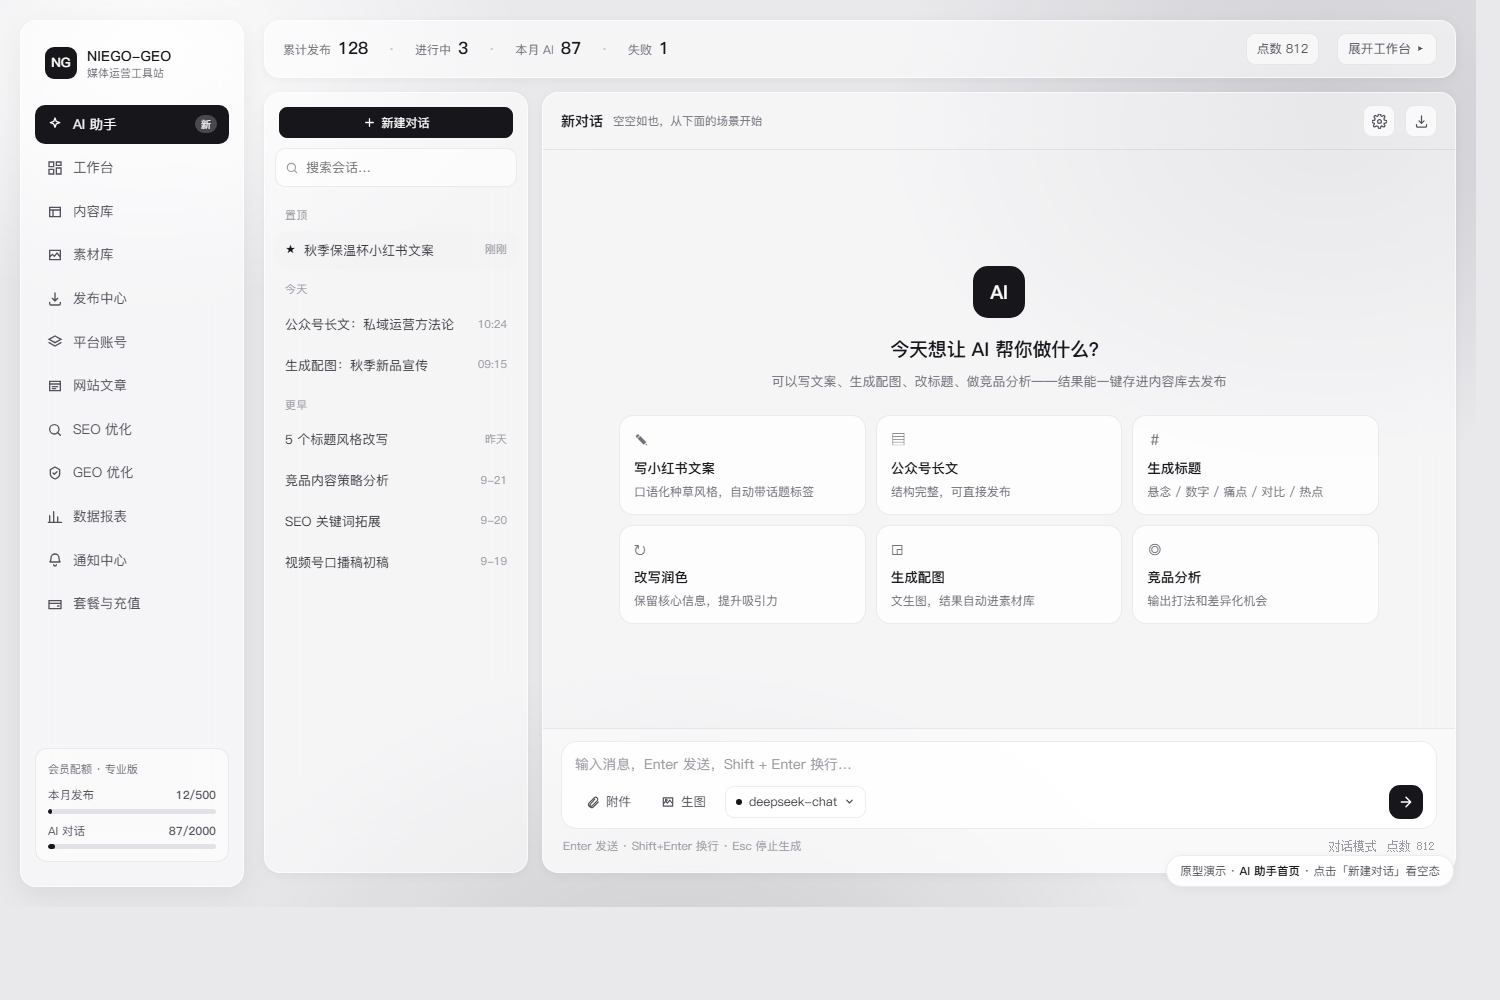Focus the 搜索会话 search field
The width and height of the screenshot is (1500, 1000).
coord(396,168)
